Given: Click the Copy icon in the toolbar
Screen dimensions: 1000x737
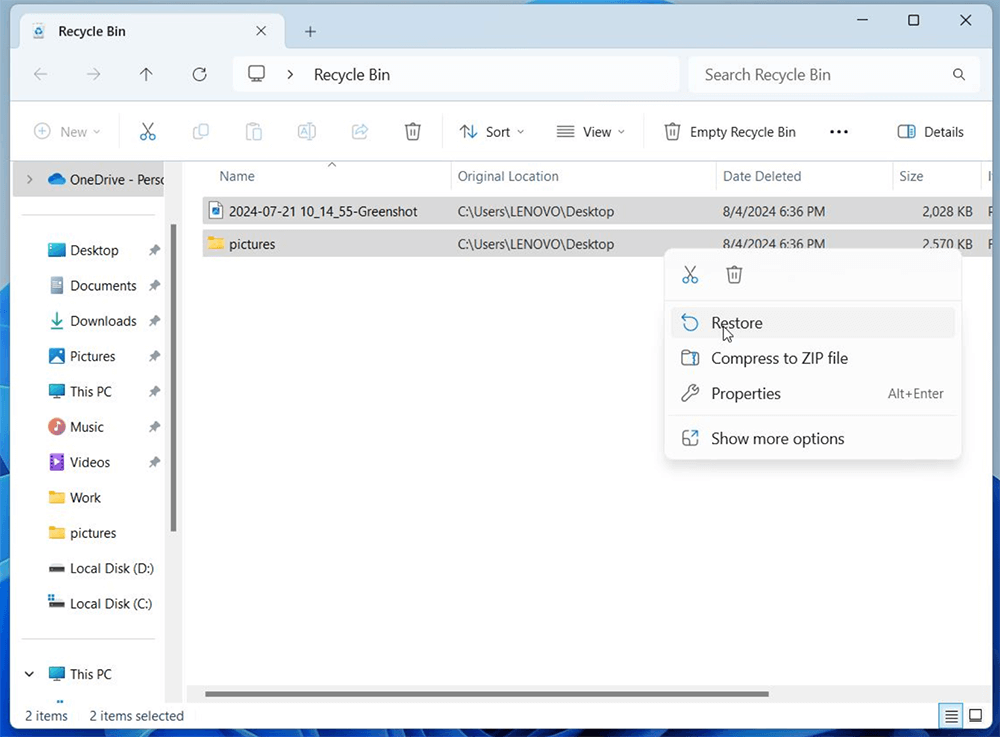Looking at the screenshot, I should point(200,131).
